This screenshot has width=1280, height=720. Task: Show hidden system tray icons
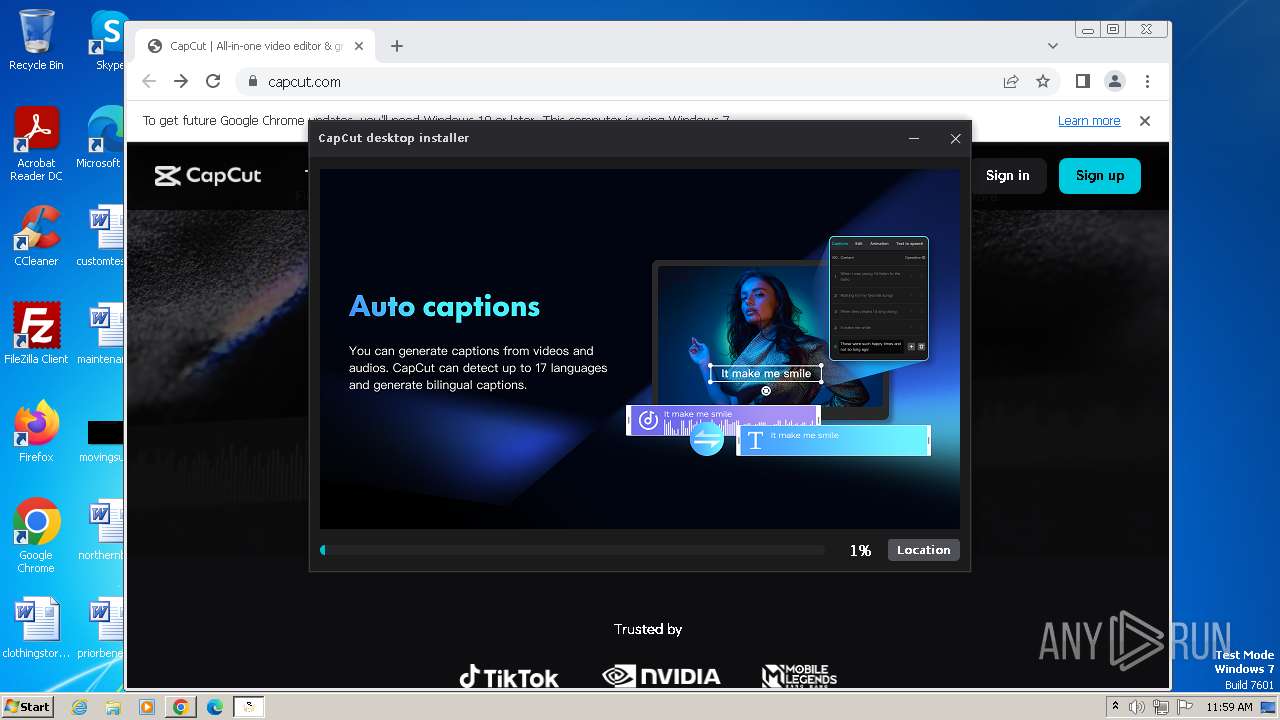pyautogui.click(x=1115, y=707)
